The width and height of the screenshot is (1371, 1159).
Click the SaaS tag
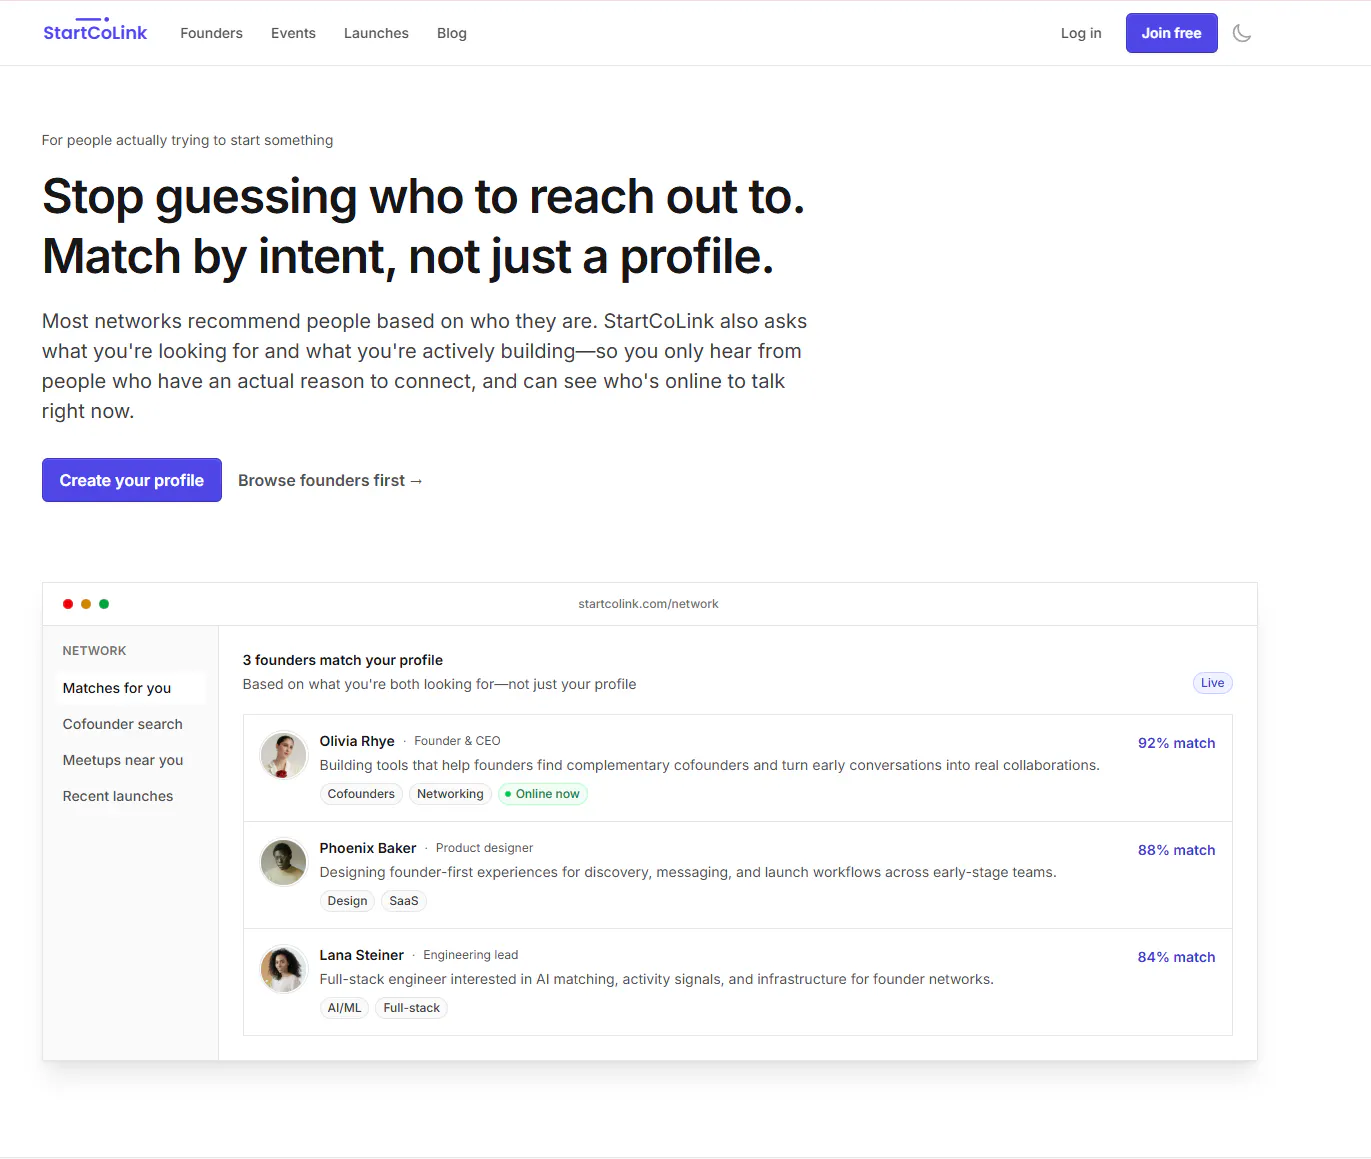coord(404,901)
